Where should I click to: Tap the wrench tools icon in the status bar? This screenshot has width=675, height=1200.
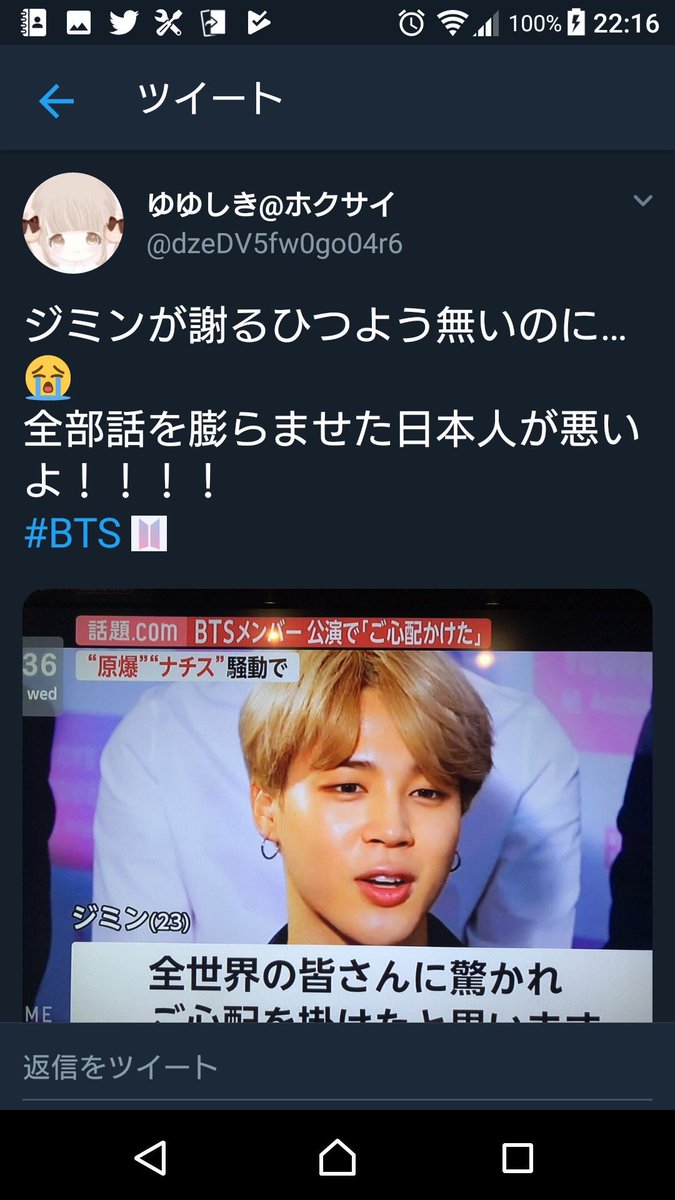pyautogui.click(x=168, y=23)
